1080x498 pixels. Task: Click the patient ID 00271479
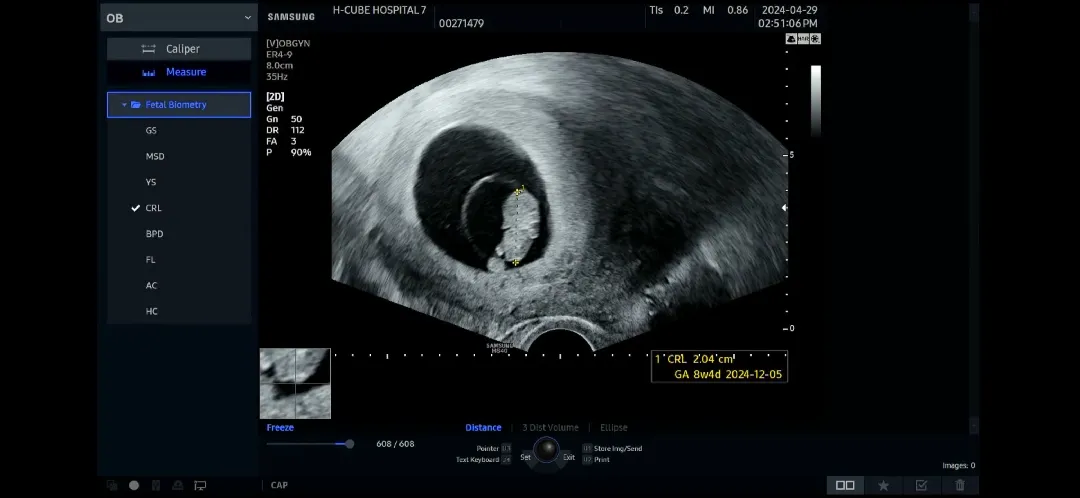click(x=461, y=23)
